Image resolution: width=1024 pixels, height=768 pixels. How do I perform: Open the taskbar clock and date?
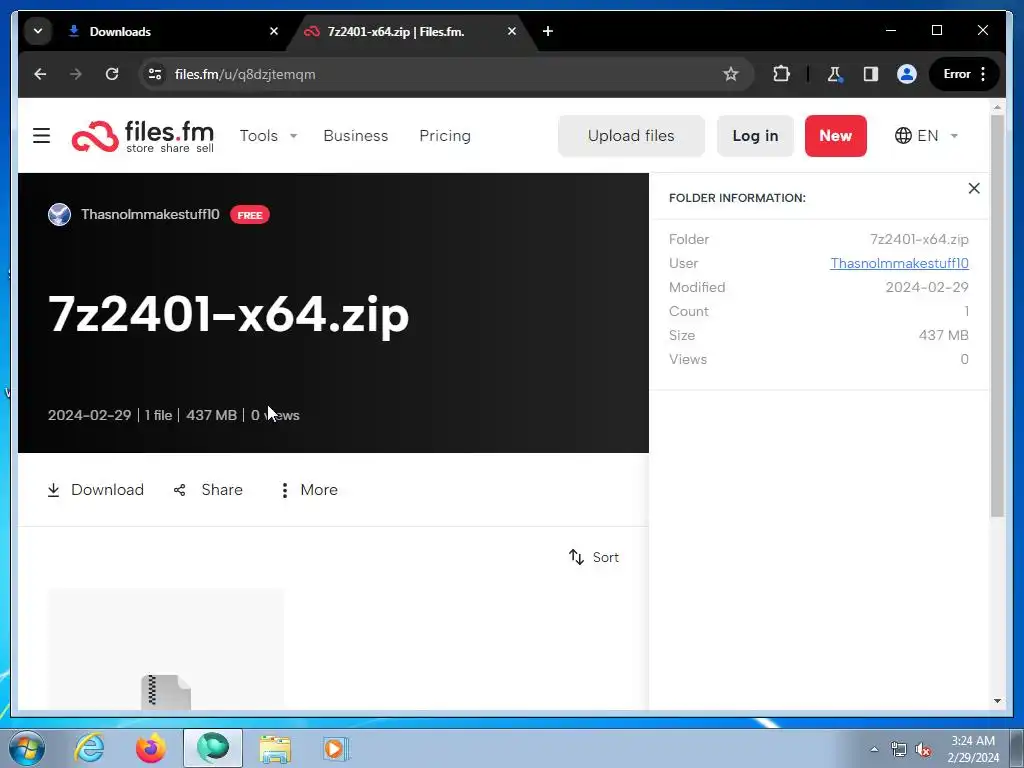tap(973, 749)
